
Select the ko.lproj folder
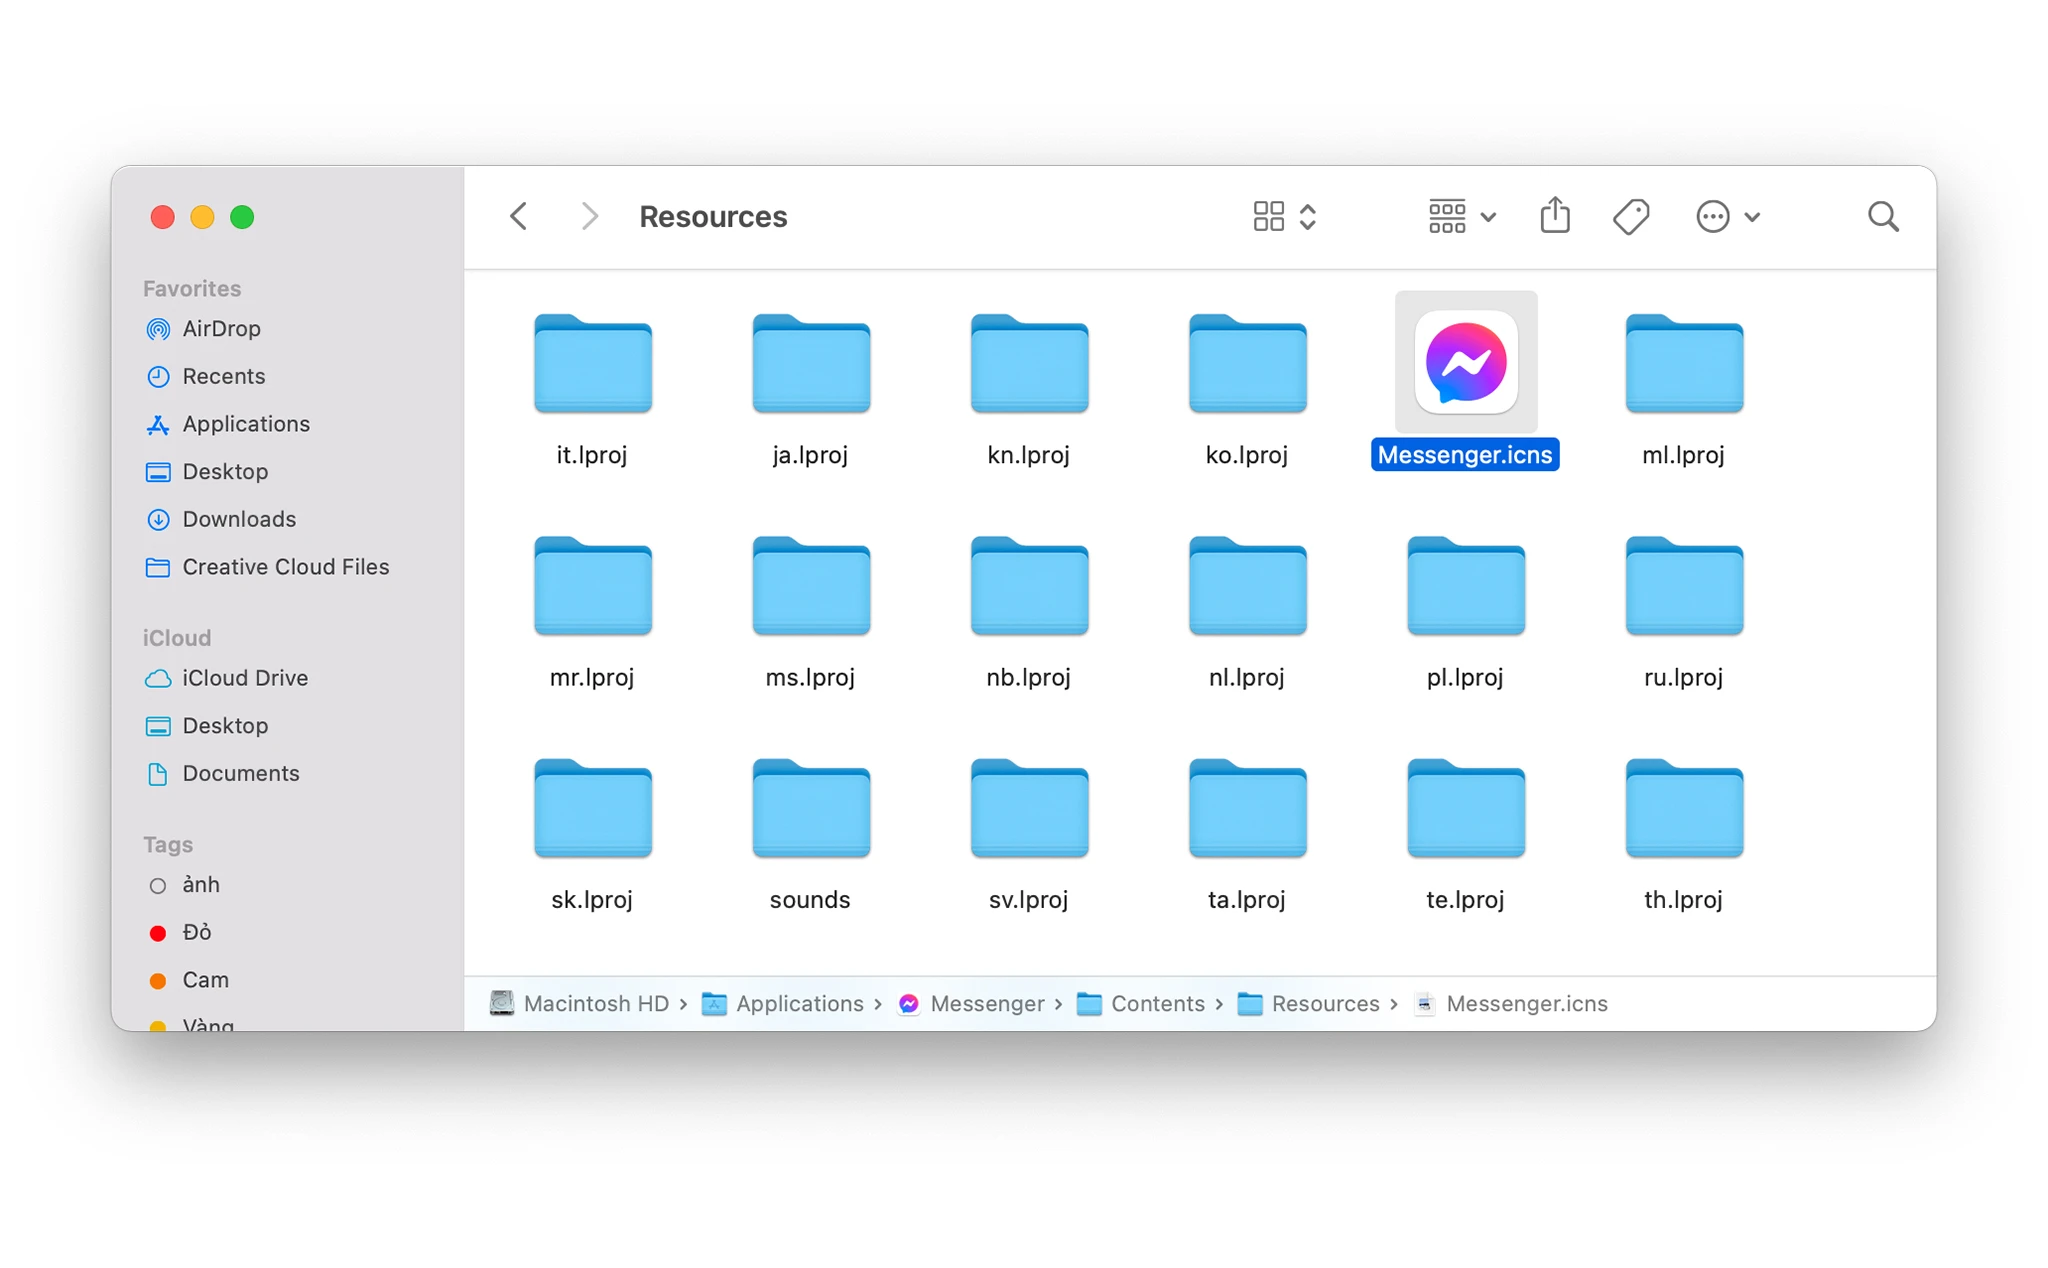tap(1247, 363)
